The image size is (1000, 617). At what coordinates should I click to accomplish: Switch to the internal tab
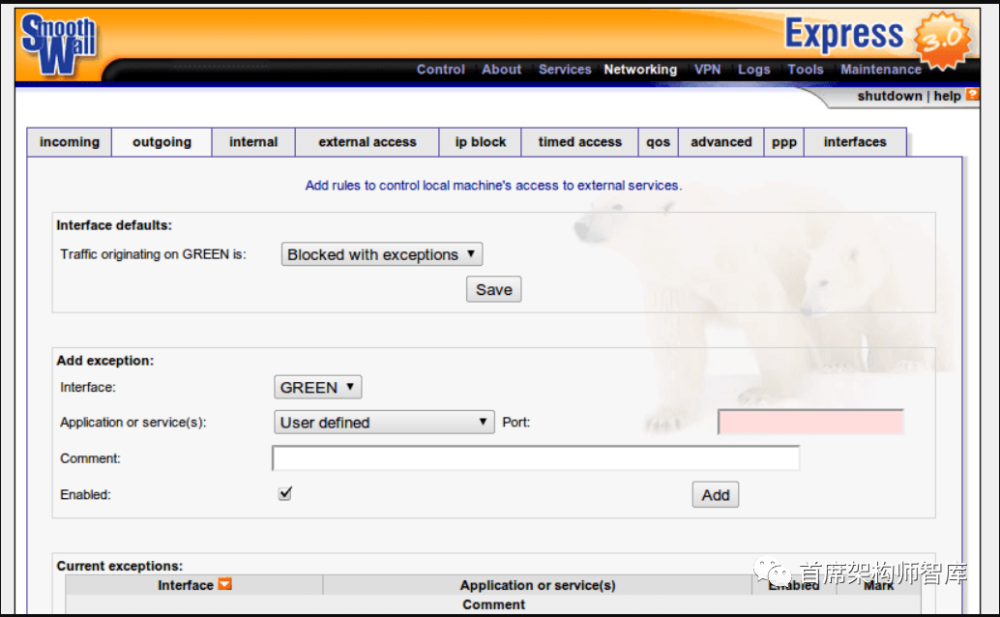coord(253,142)
